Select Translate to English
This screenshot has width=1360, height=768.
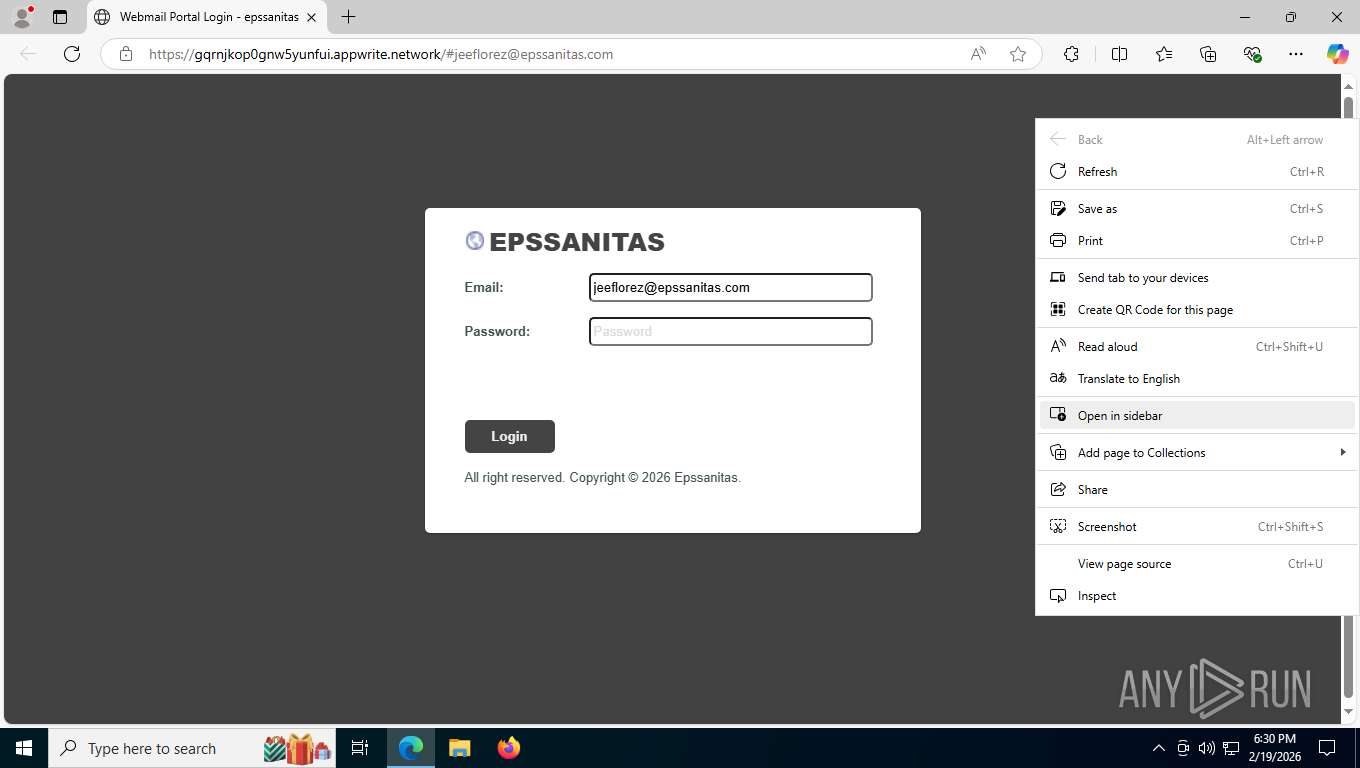click(x=1197, y=378)
